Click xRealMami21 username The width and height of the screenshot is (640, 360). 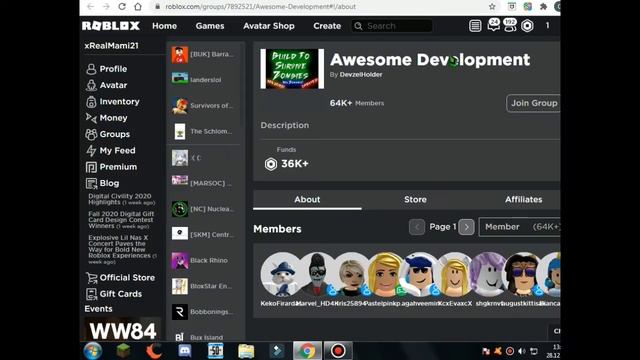tap(111, 46)
